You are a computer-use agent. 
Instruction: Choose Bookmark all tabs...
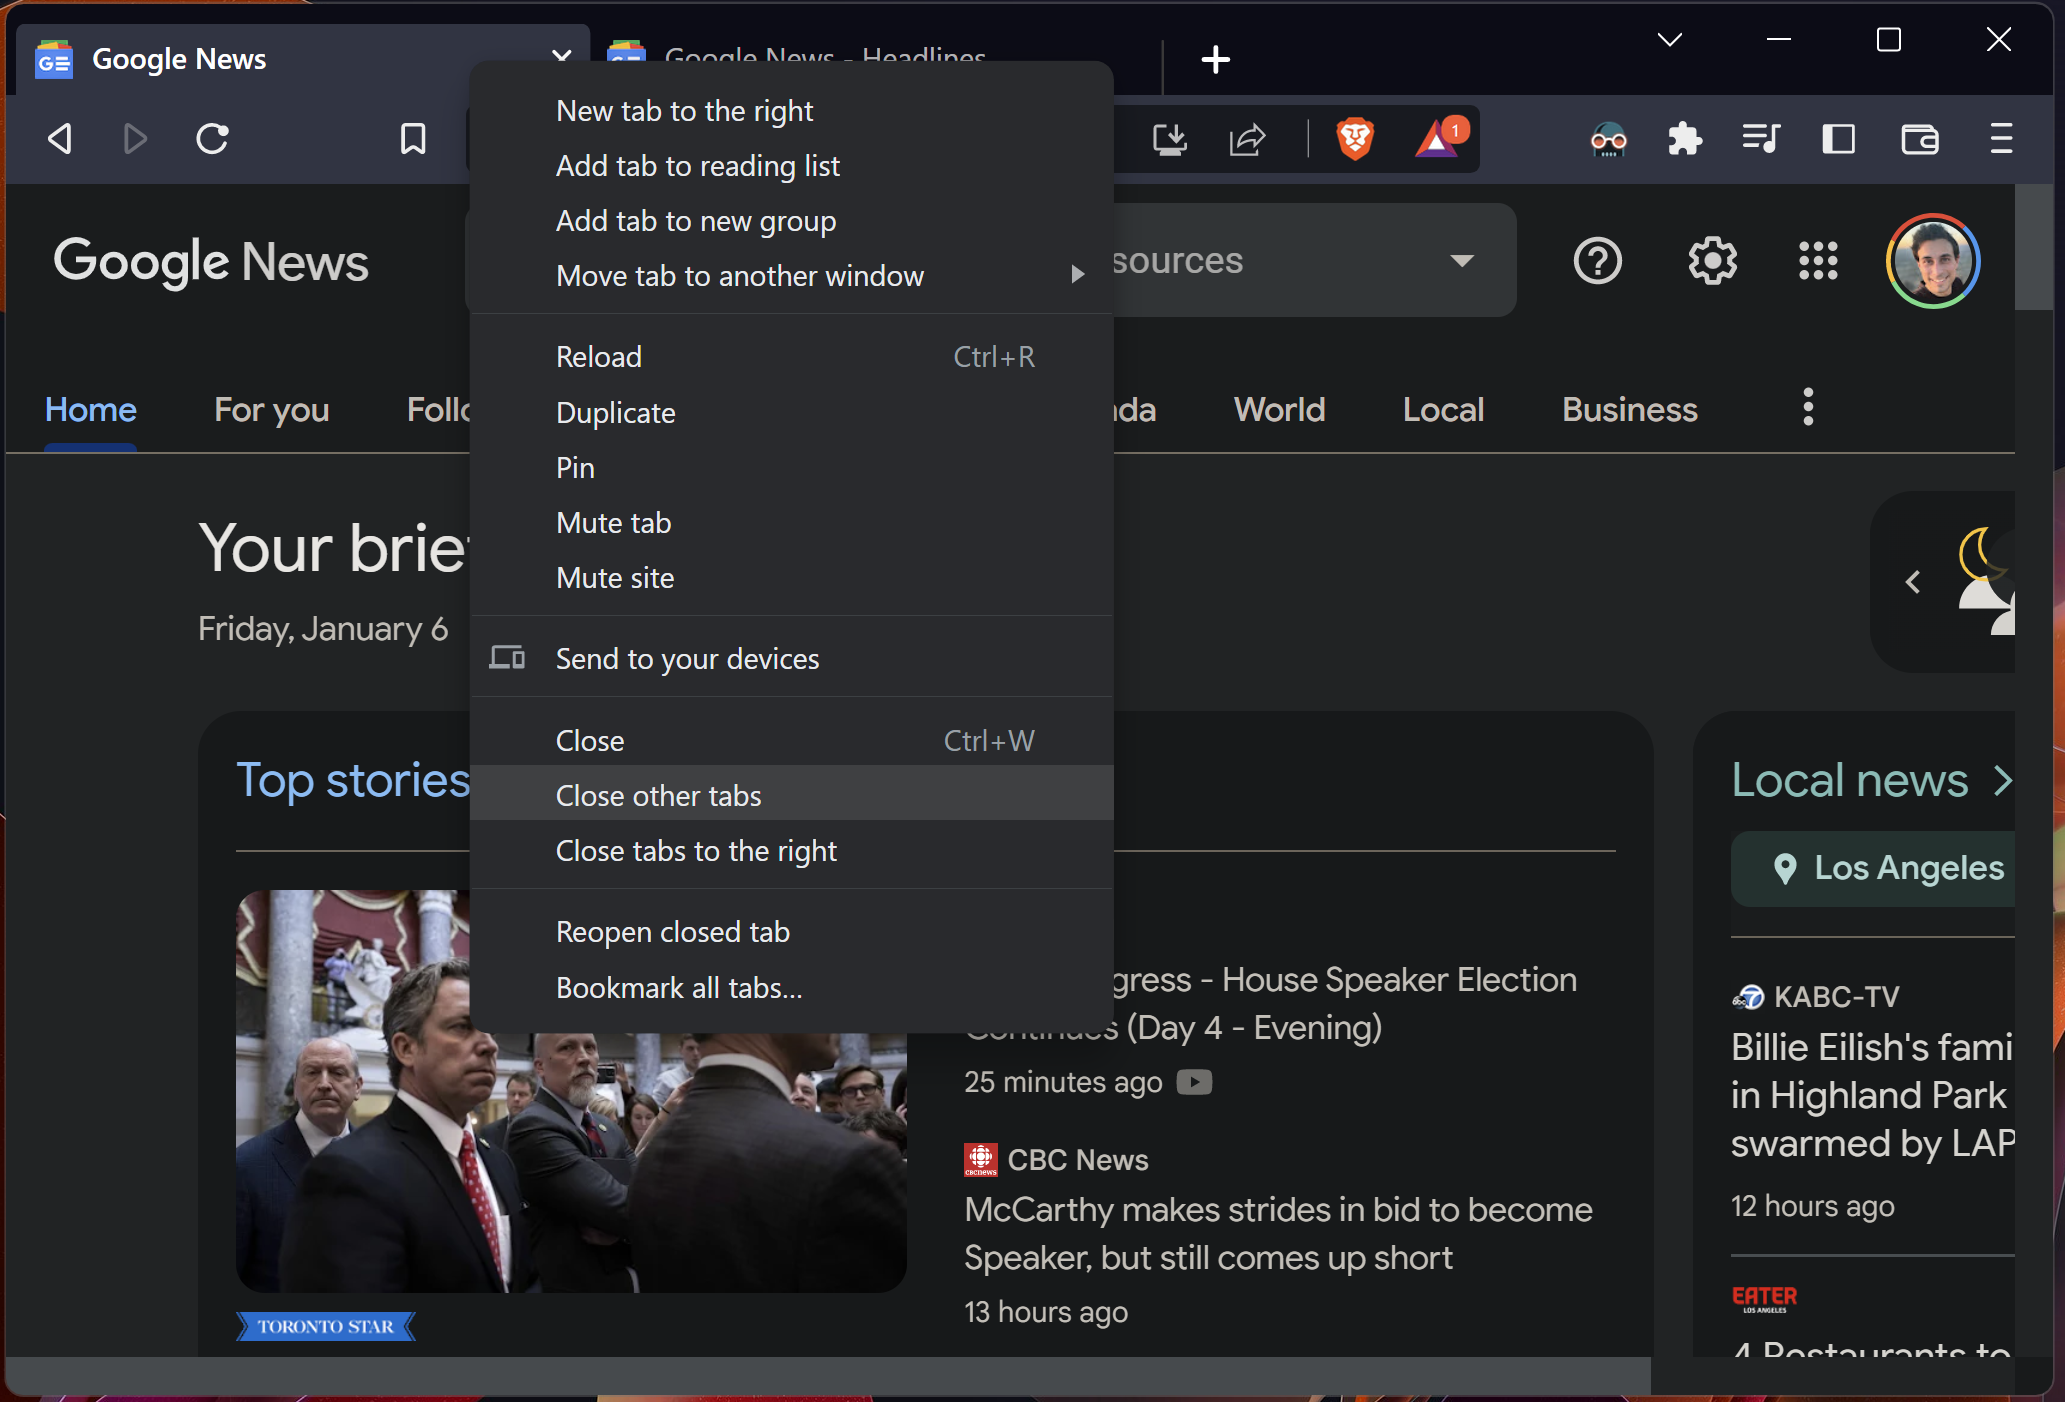(x=791, y=988)
